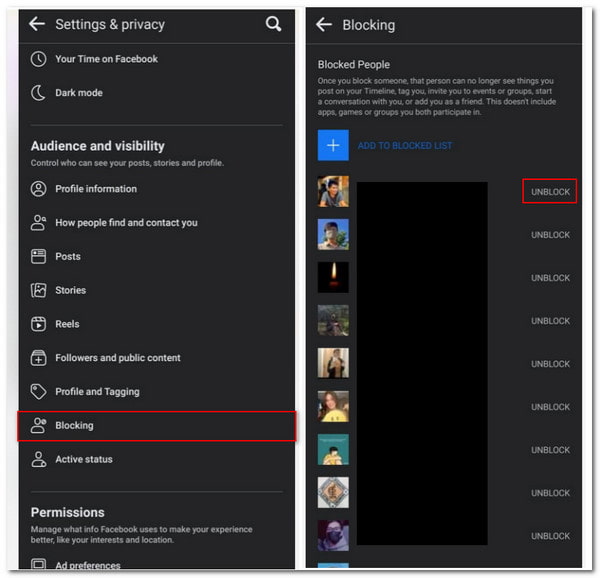Tap the moon icon for Dark mode
This screenshot has height=578, width=600.
click(38, 93)
